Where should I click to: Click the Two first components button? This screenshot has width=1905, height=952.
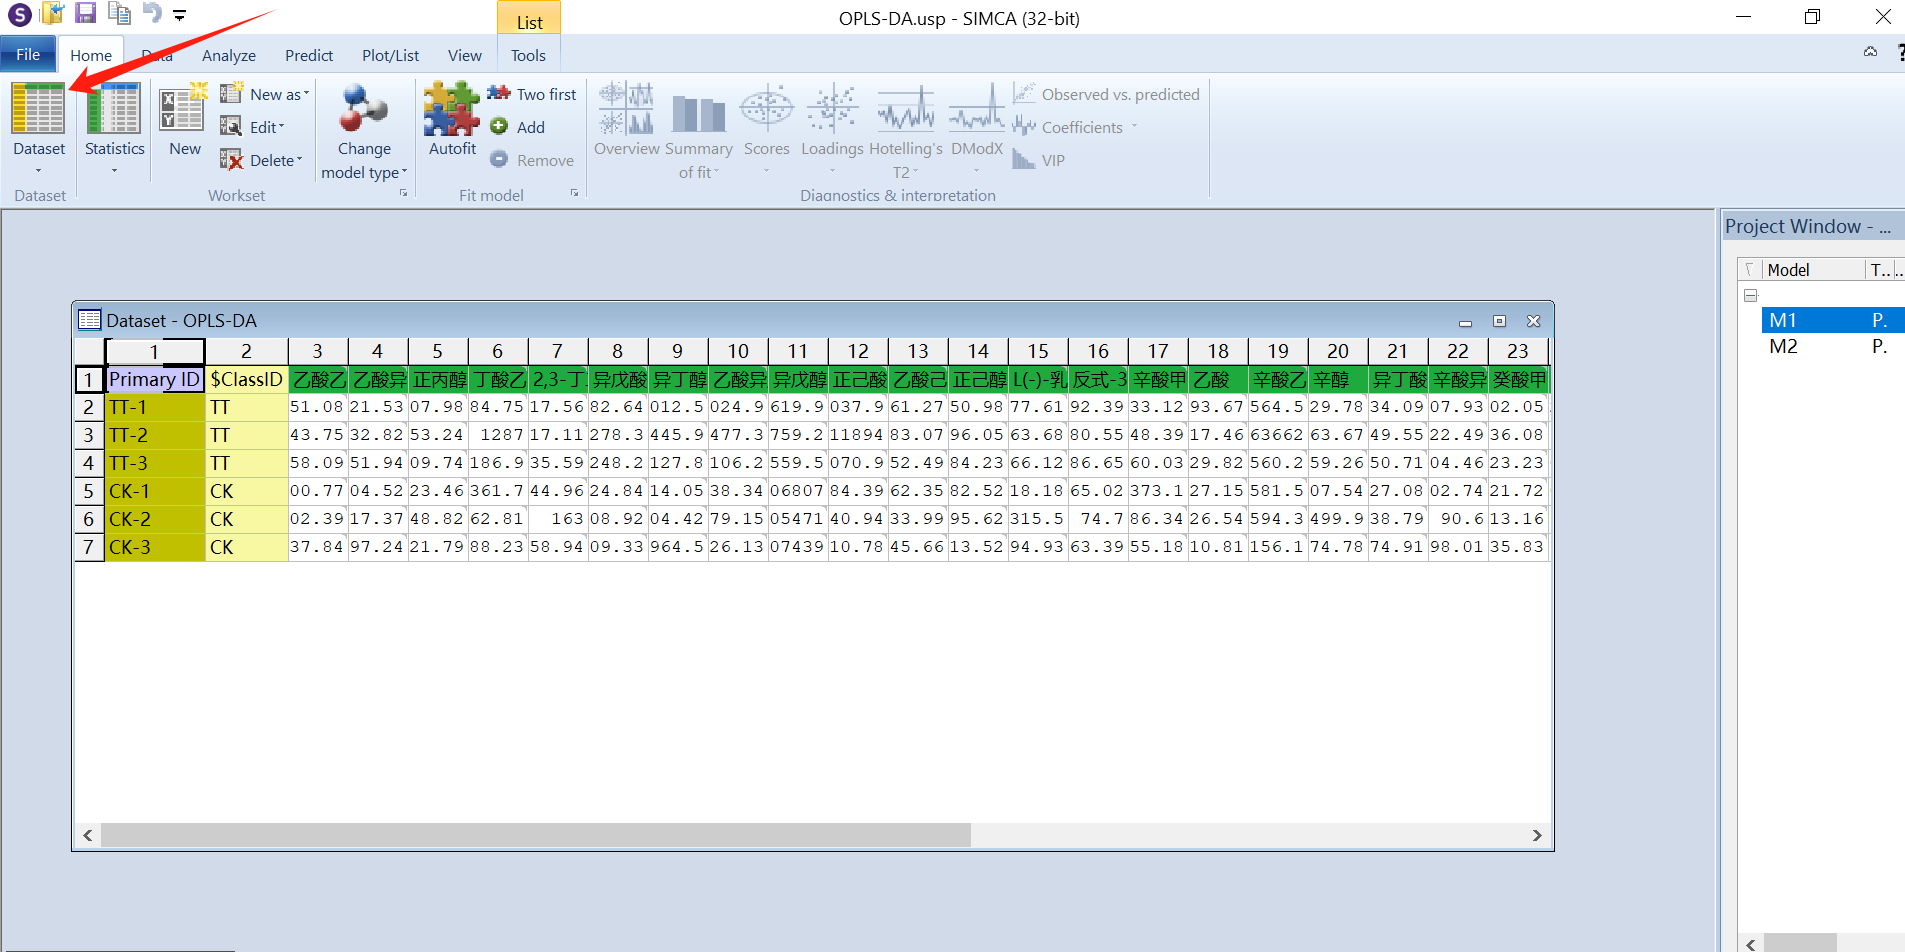[x=533, y=94]
